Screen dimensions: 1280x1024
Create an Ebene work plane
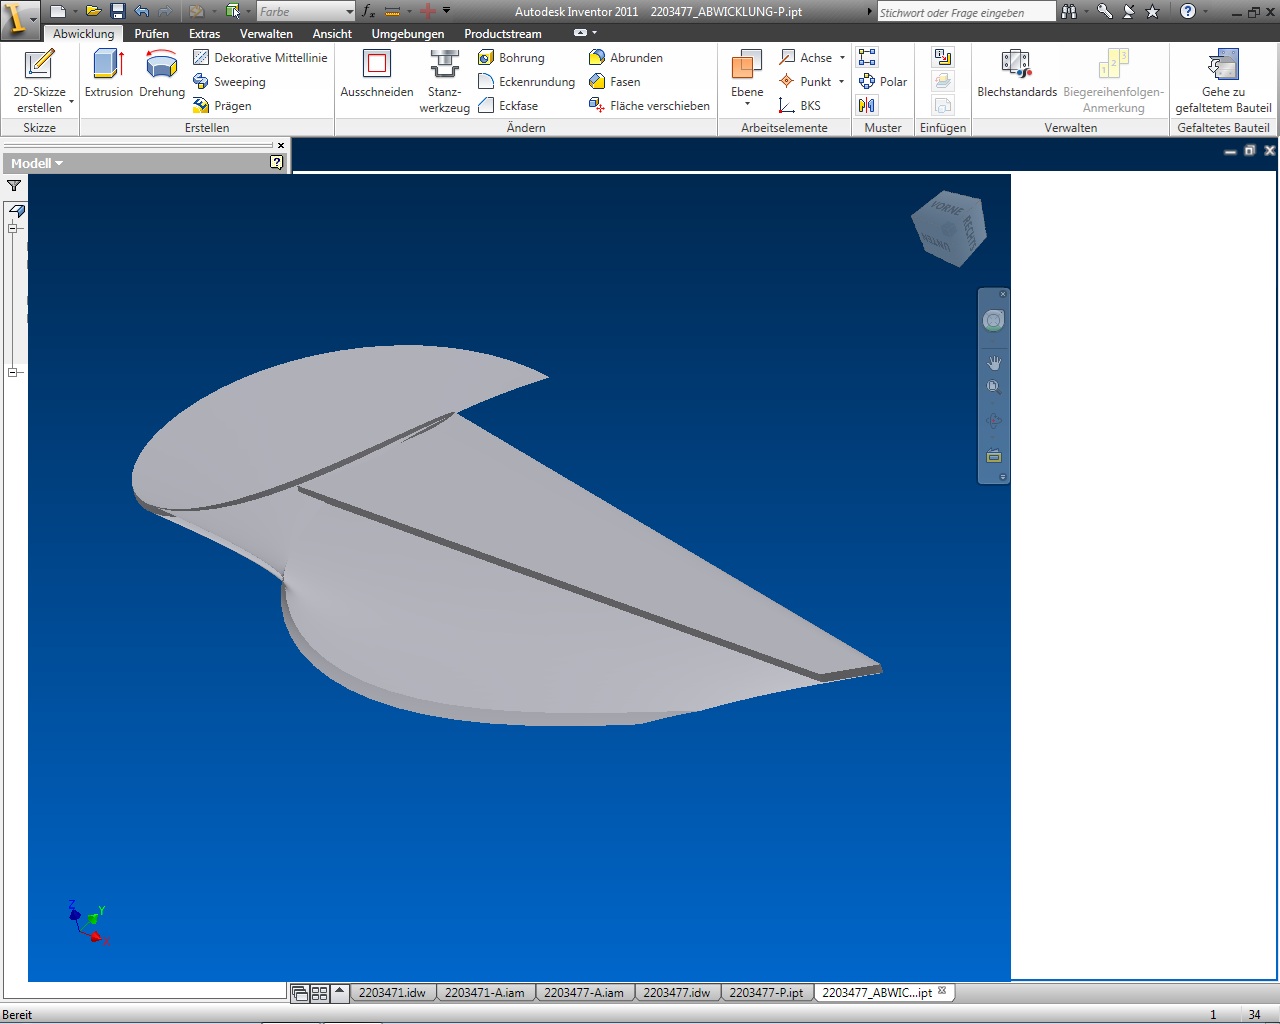747,73
